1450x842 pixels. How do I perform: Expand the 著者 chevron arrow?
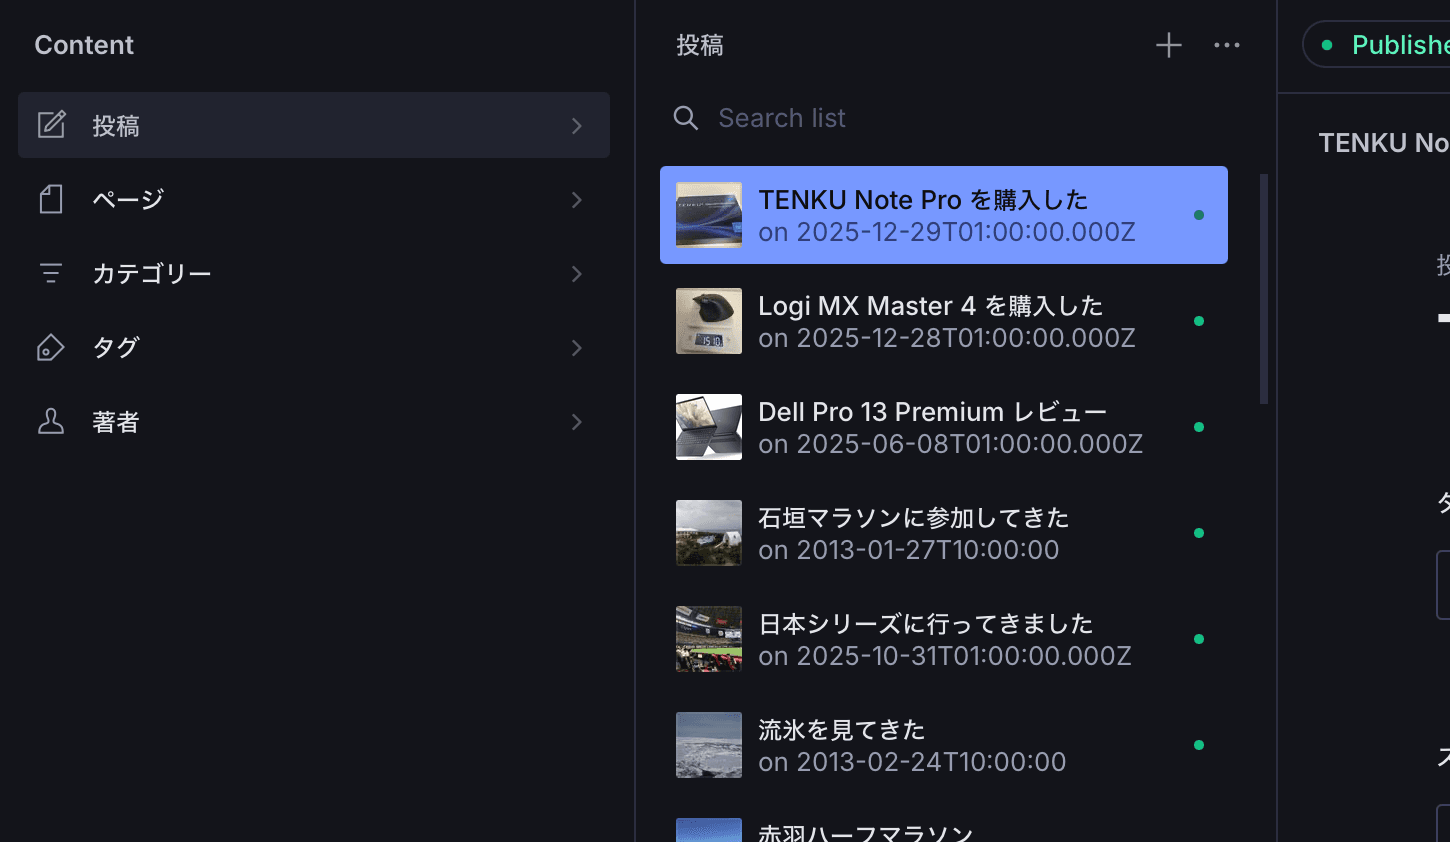coord(577,422)
